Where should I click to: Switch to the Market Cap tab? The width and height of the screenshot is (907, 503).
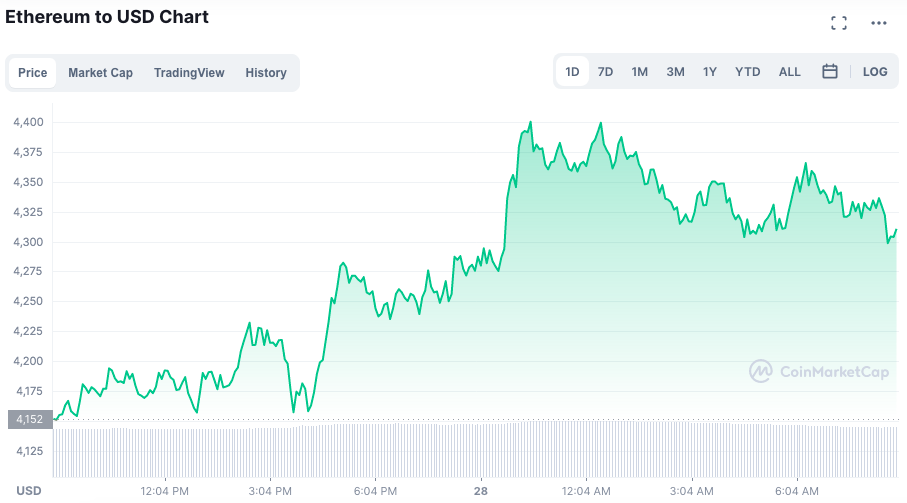tap(101, 73)
